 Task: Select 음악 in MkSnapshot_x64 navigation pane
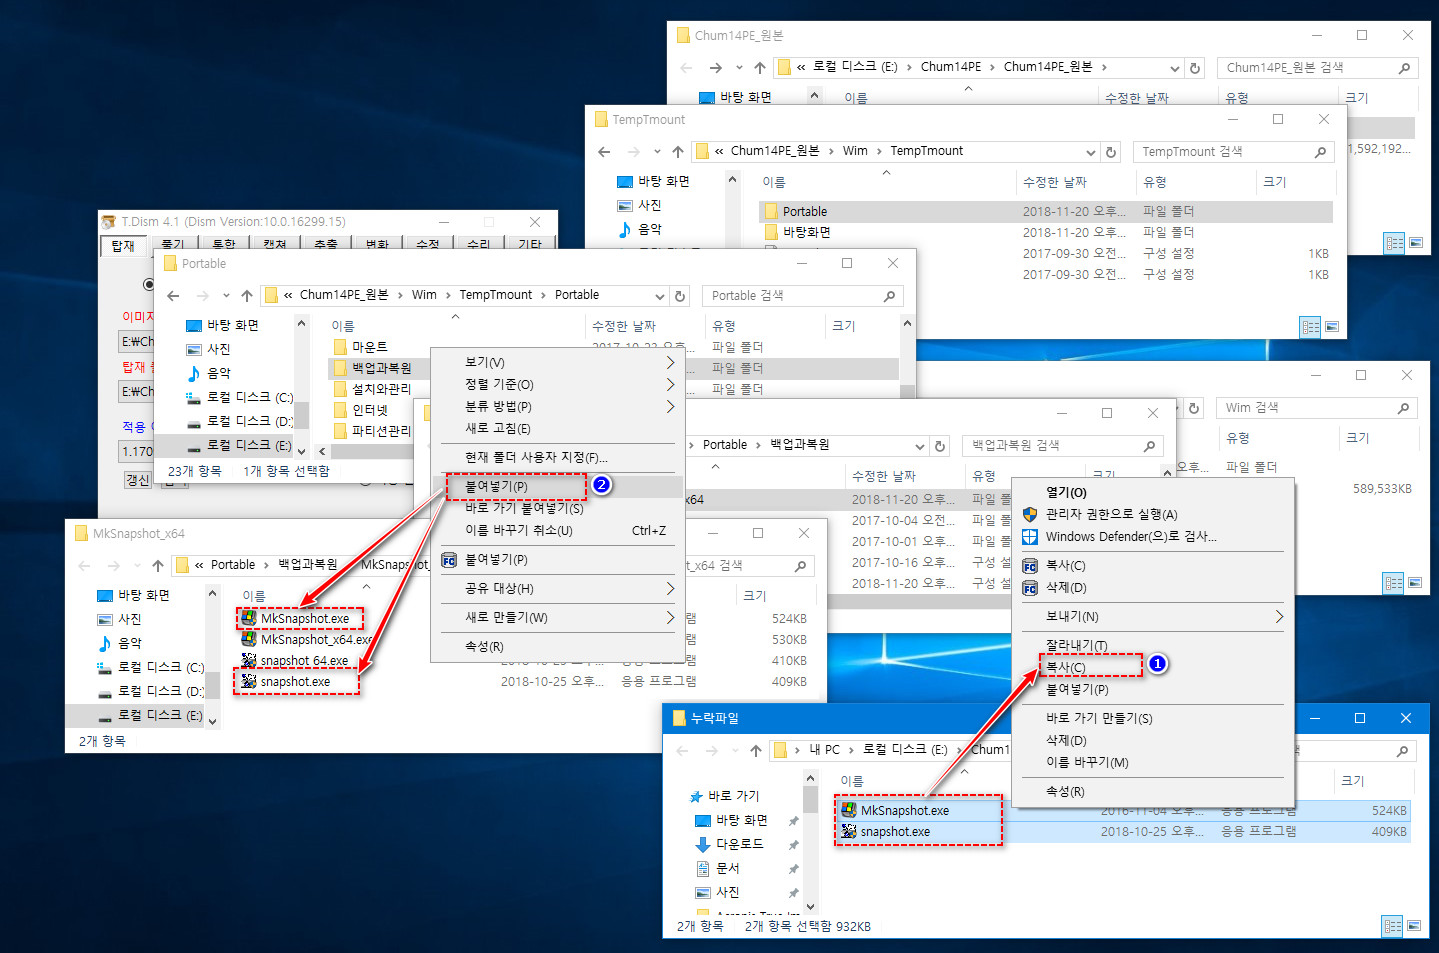click(130, 643)
